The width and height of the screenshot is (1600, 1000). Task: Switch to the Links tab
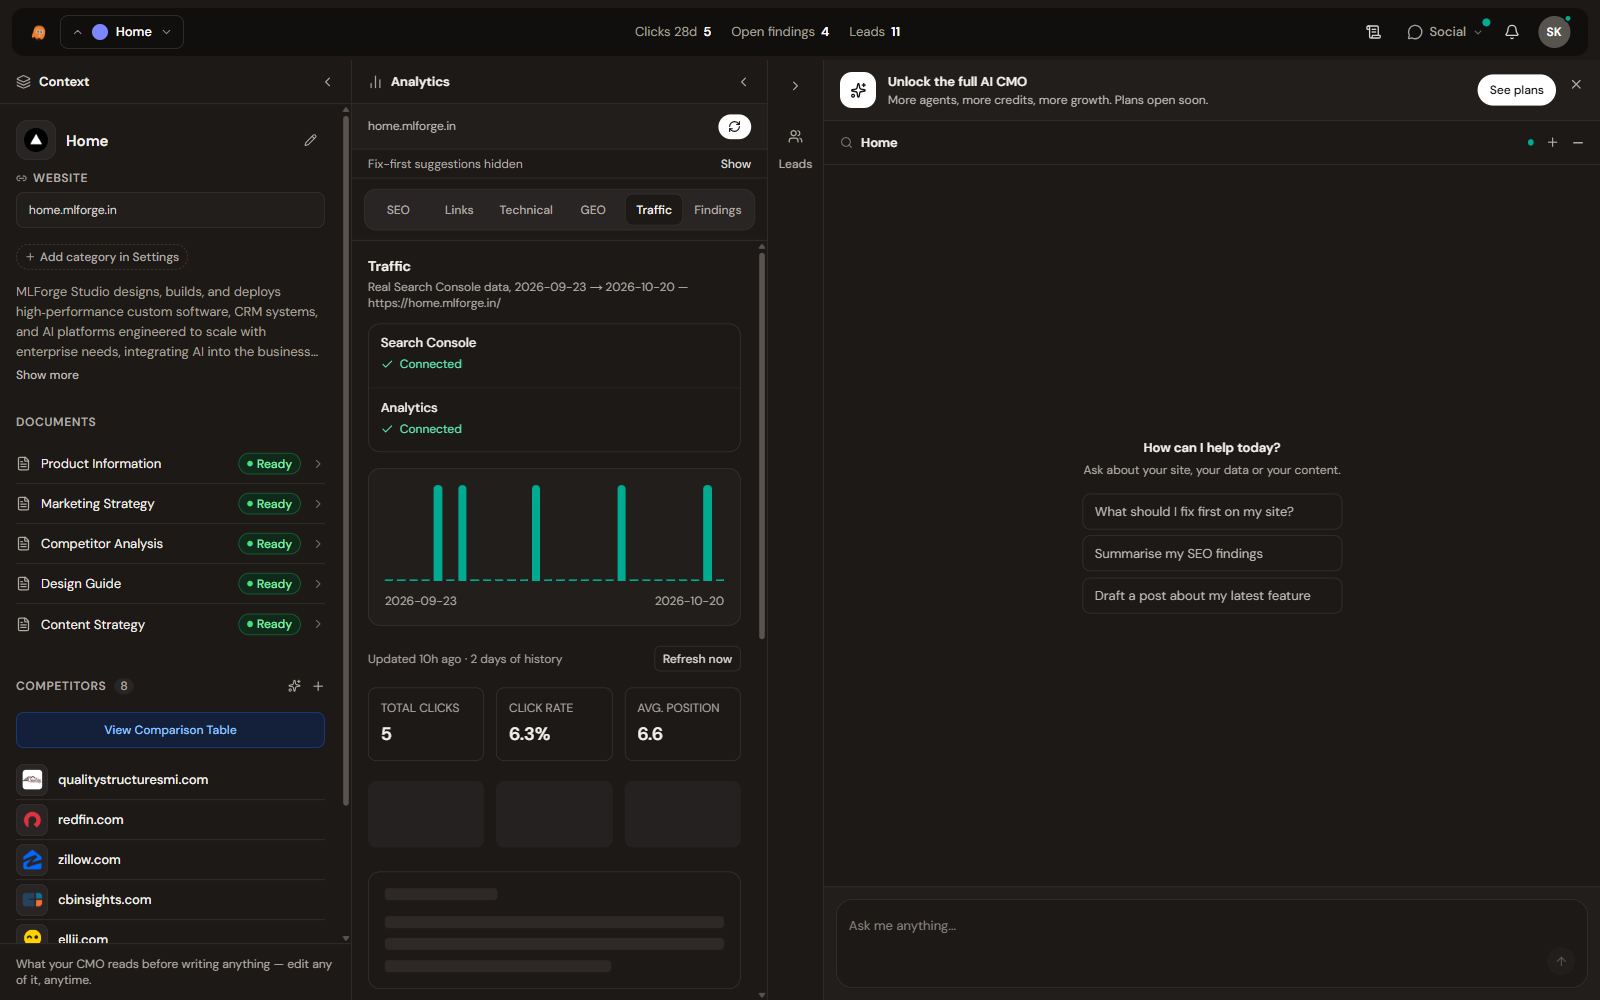(459, 210)
